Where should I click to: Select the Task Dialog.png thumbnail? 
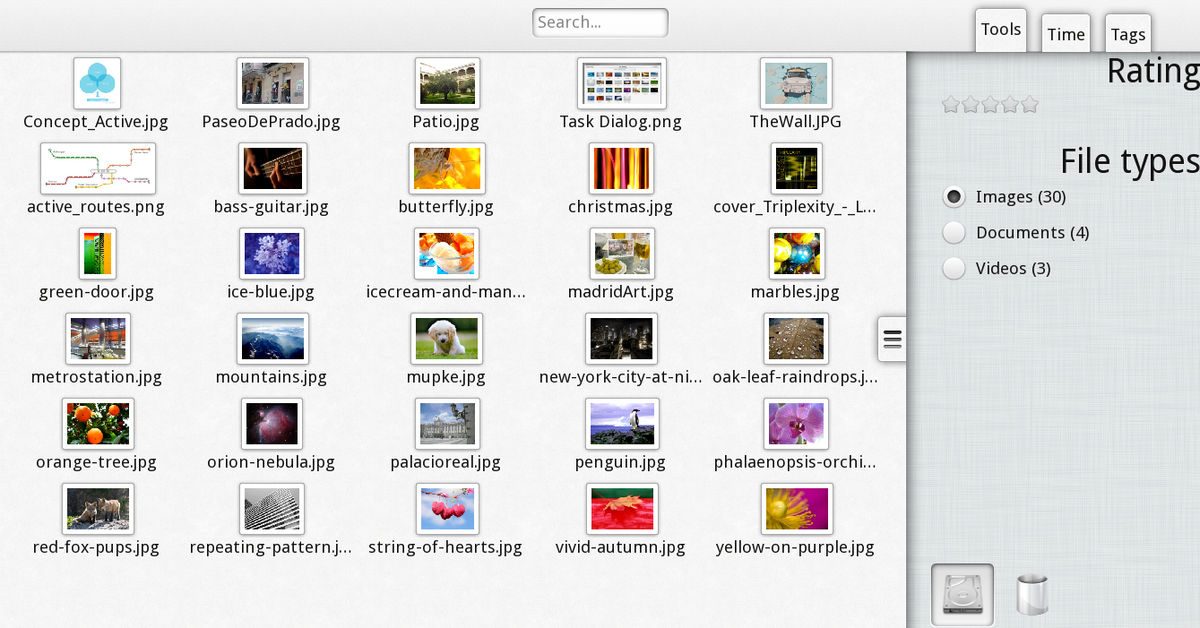point(621,83)
